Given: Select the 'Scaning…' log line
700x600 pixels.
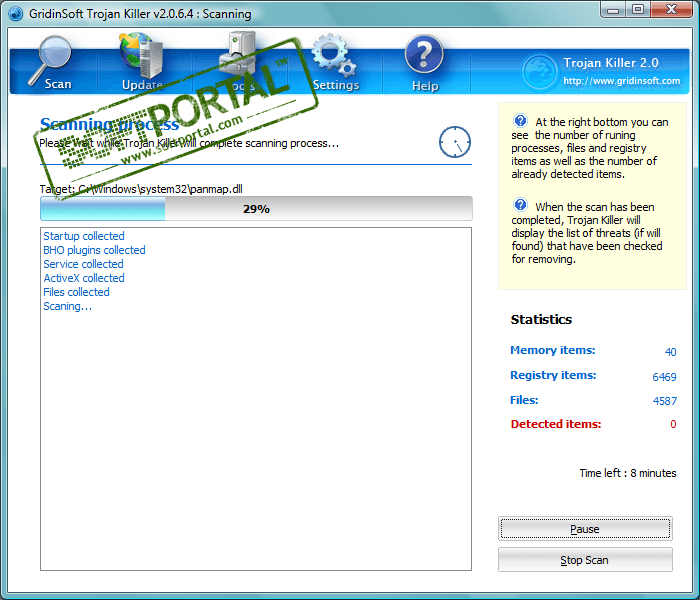Looking at the screenshot, I should [67, 306].
